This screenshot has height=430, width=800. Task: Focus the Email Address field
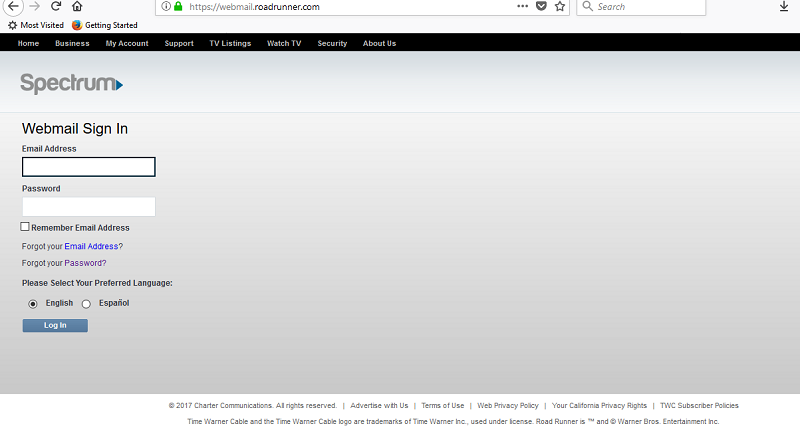89,167
